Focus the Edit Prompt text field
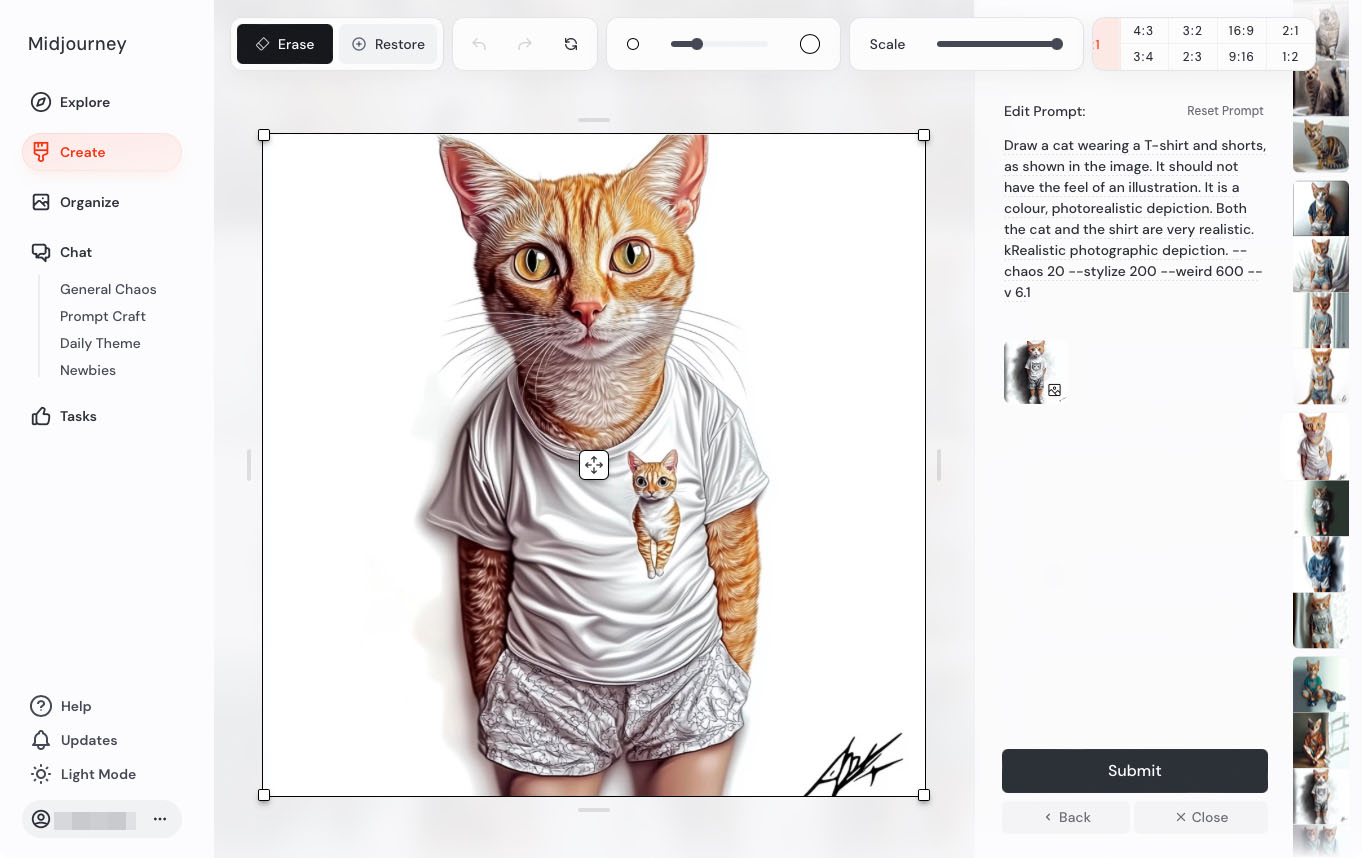 coord(1135,219)
